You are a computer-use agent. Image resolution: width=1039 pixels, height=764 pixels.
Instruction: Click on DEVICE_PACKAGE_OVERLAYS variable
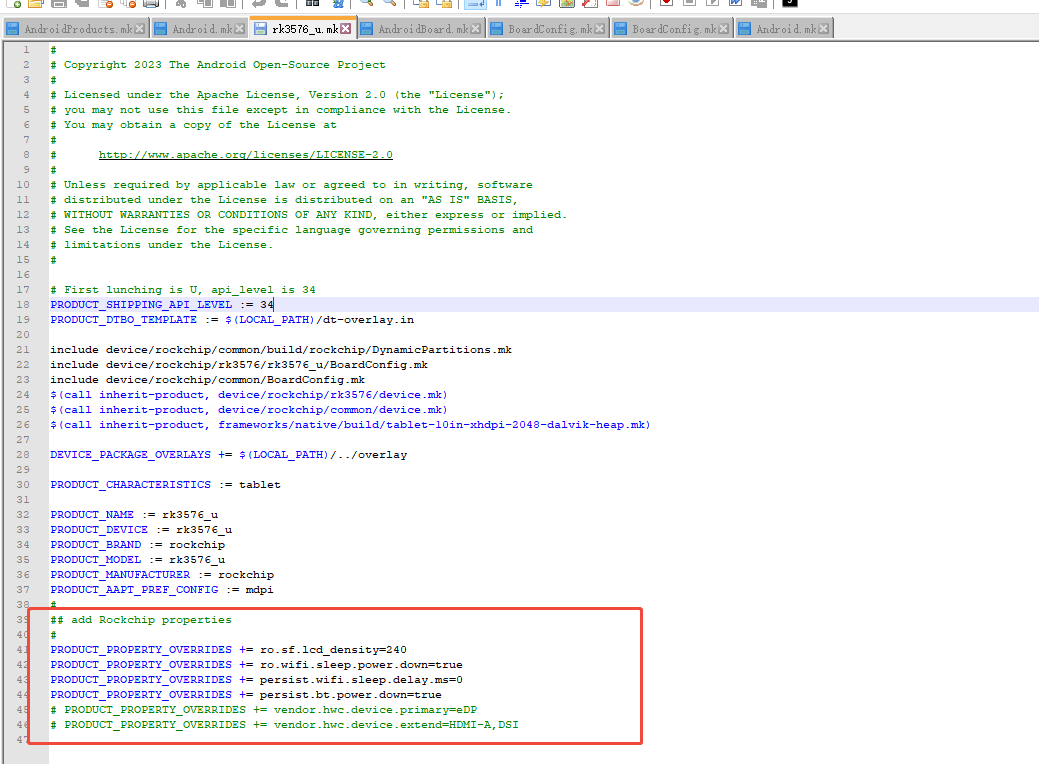coord(131,455)
